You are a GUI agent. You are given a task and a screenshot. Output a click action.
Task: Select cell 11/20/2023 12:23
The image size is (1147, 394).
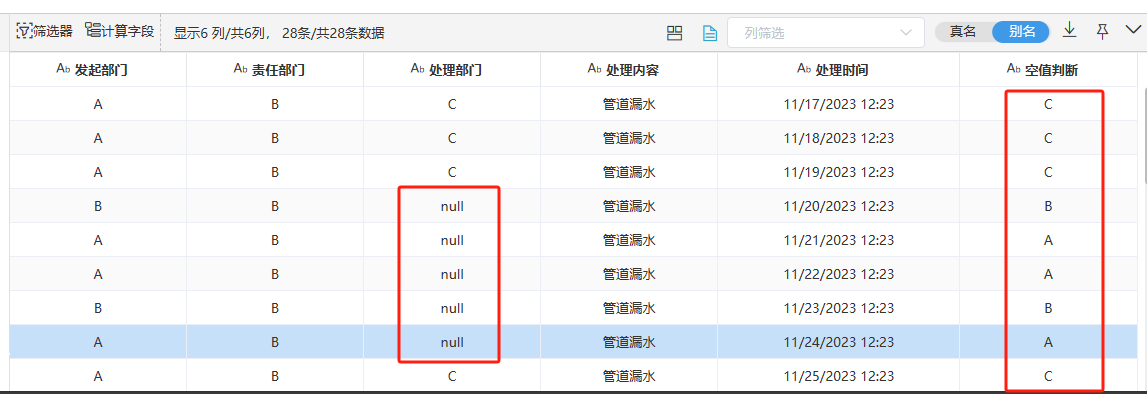tap(838, 206)
